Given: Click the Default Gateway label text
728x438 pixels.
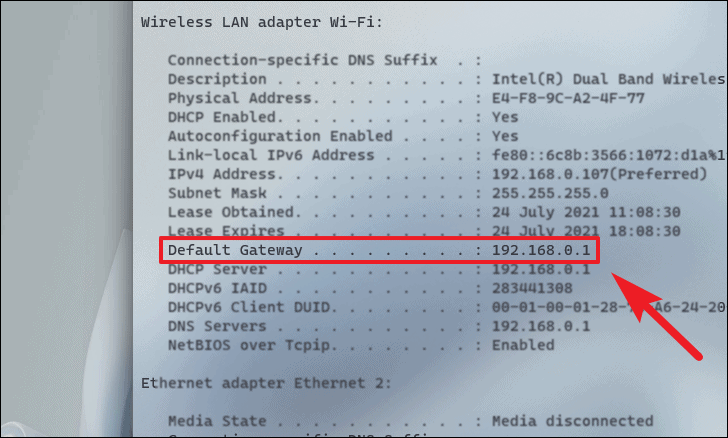Looking at the screenshot, I should [235, 250].
